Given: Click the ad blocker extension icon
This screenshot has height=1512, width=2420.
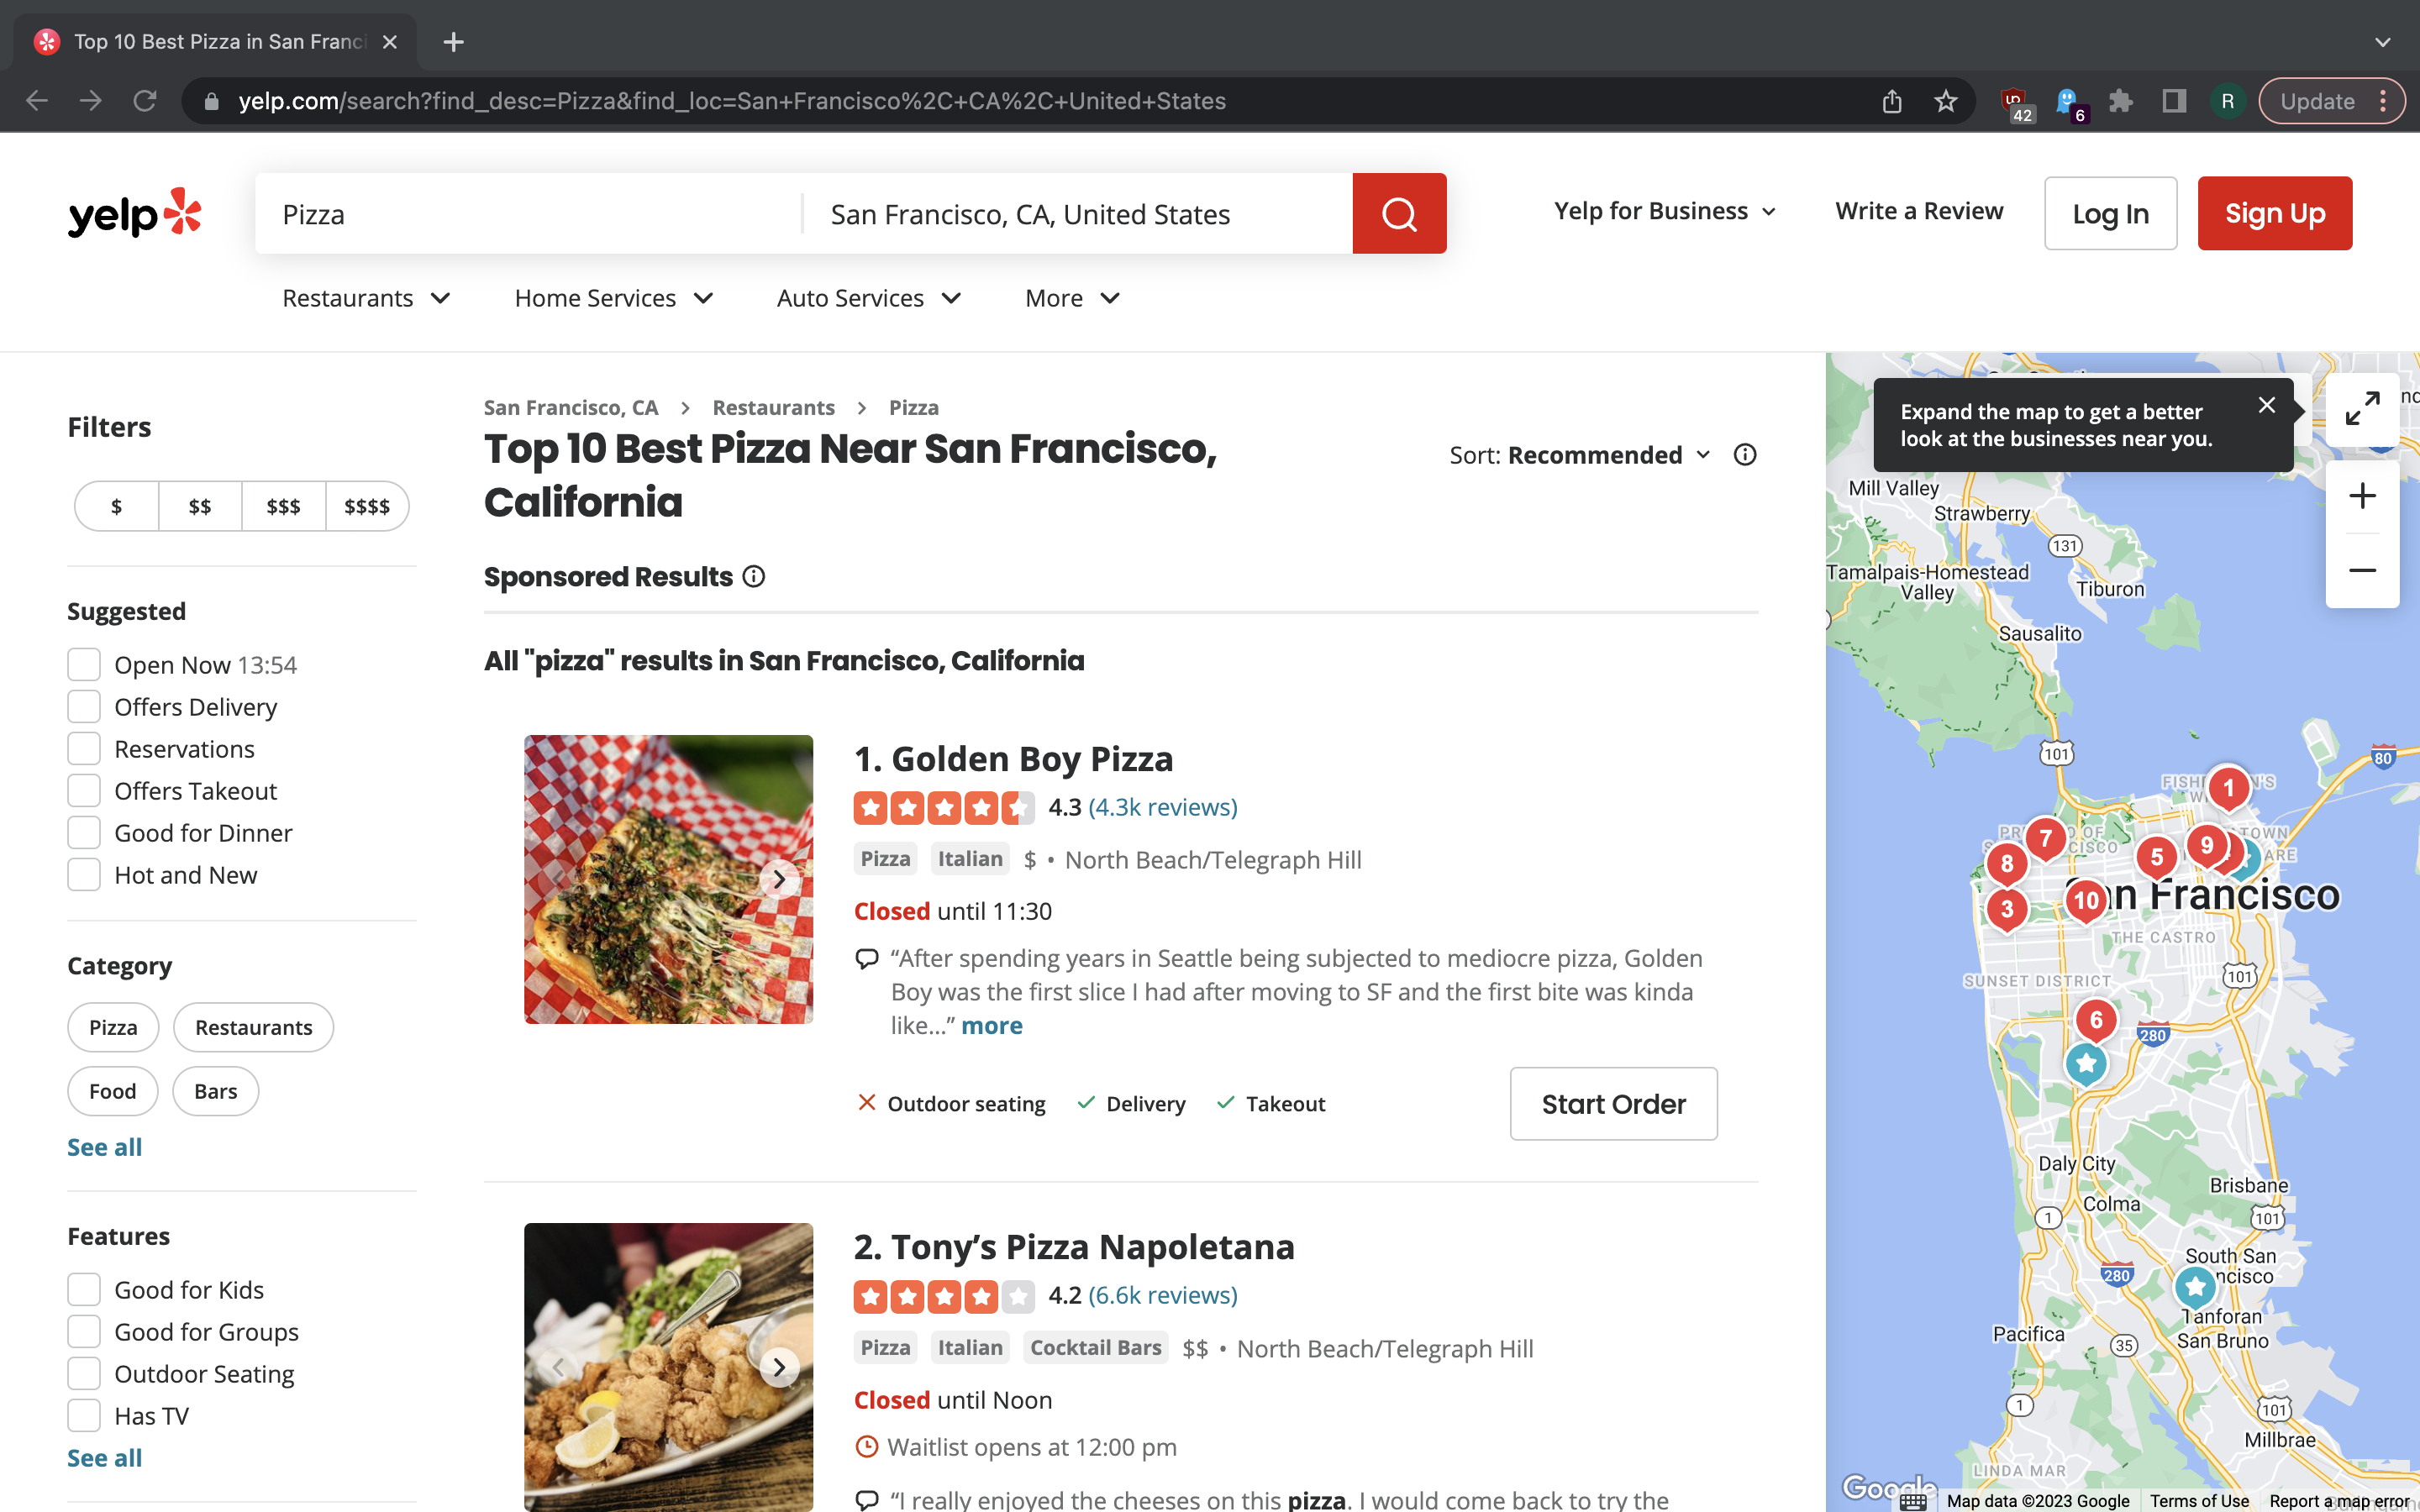Looking at the screenshot, I should pos(2016,103).
